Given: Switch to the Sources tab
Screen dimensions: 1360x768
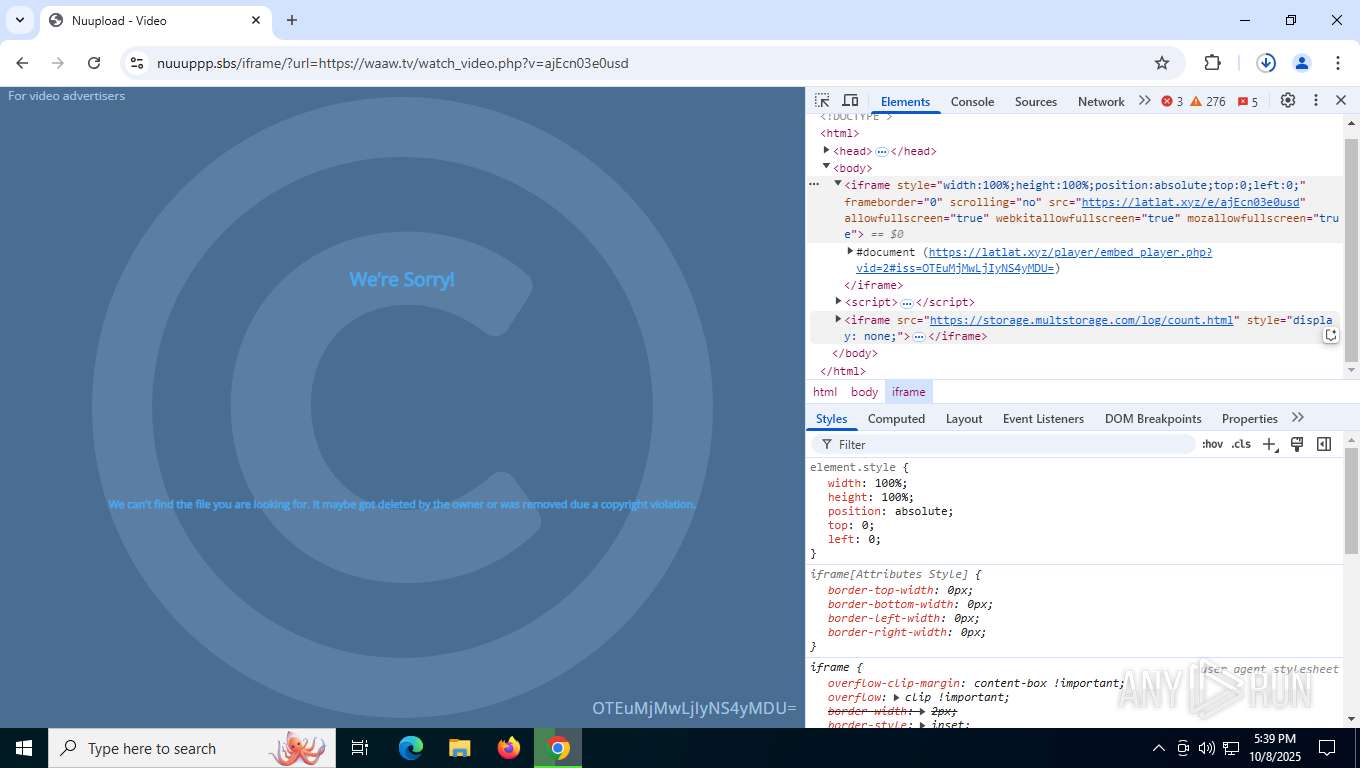Looking at the screenshot, I should coord(1036,101).
